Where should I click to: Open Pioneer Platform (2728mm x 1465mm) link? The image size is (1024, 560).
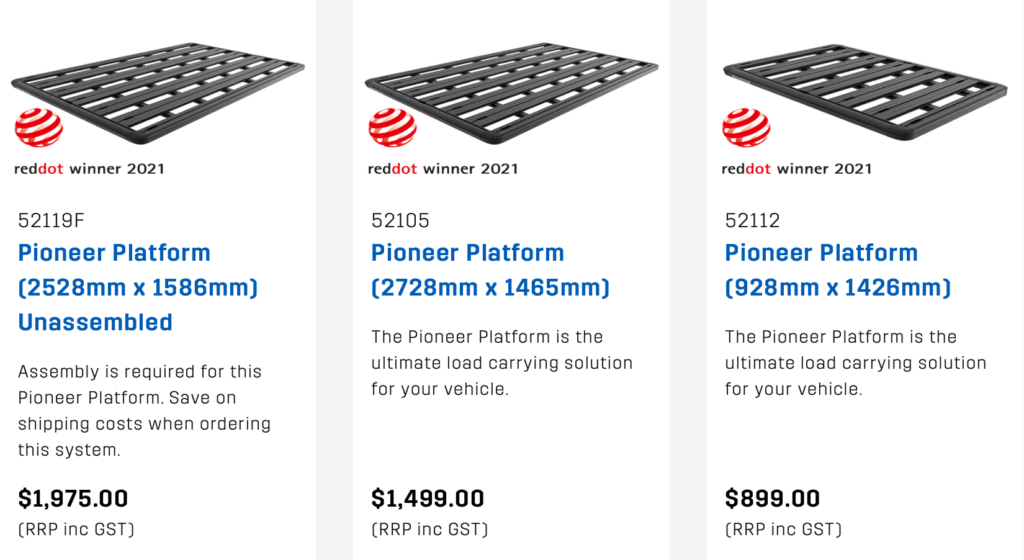(x=490, y=270)
